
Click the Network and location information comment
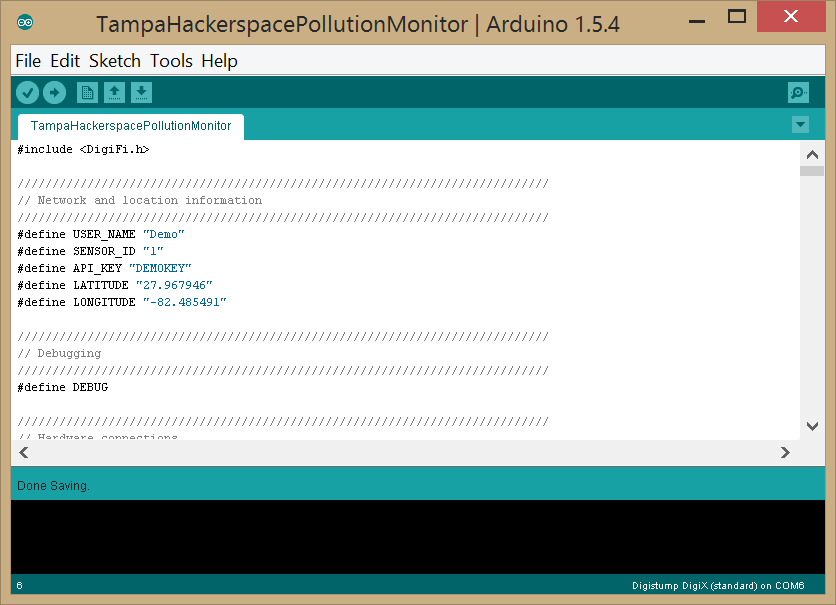140,200
